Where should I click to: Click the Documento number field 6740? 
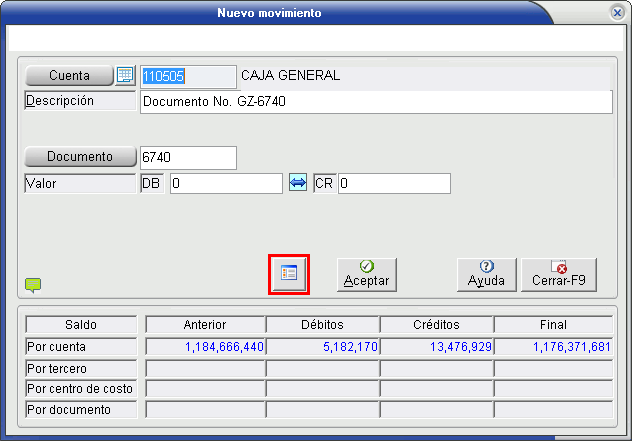click(x=188, y=157)
